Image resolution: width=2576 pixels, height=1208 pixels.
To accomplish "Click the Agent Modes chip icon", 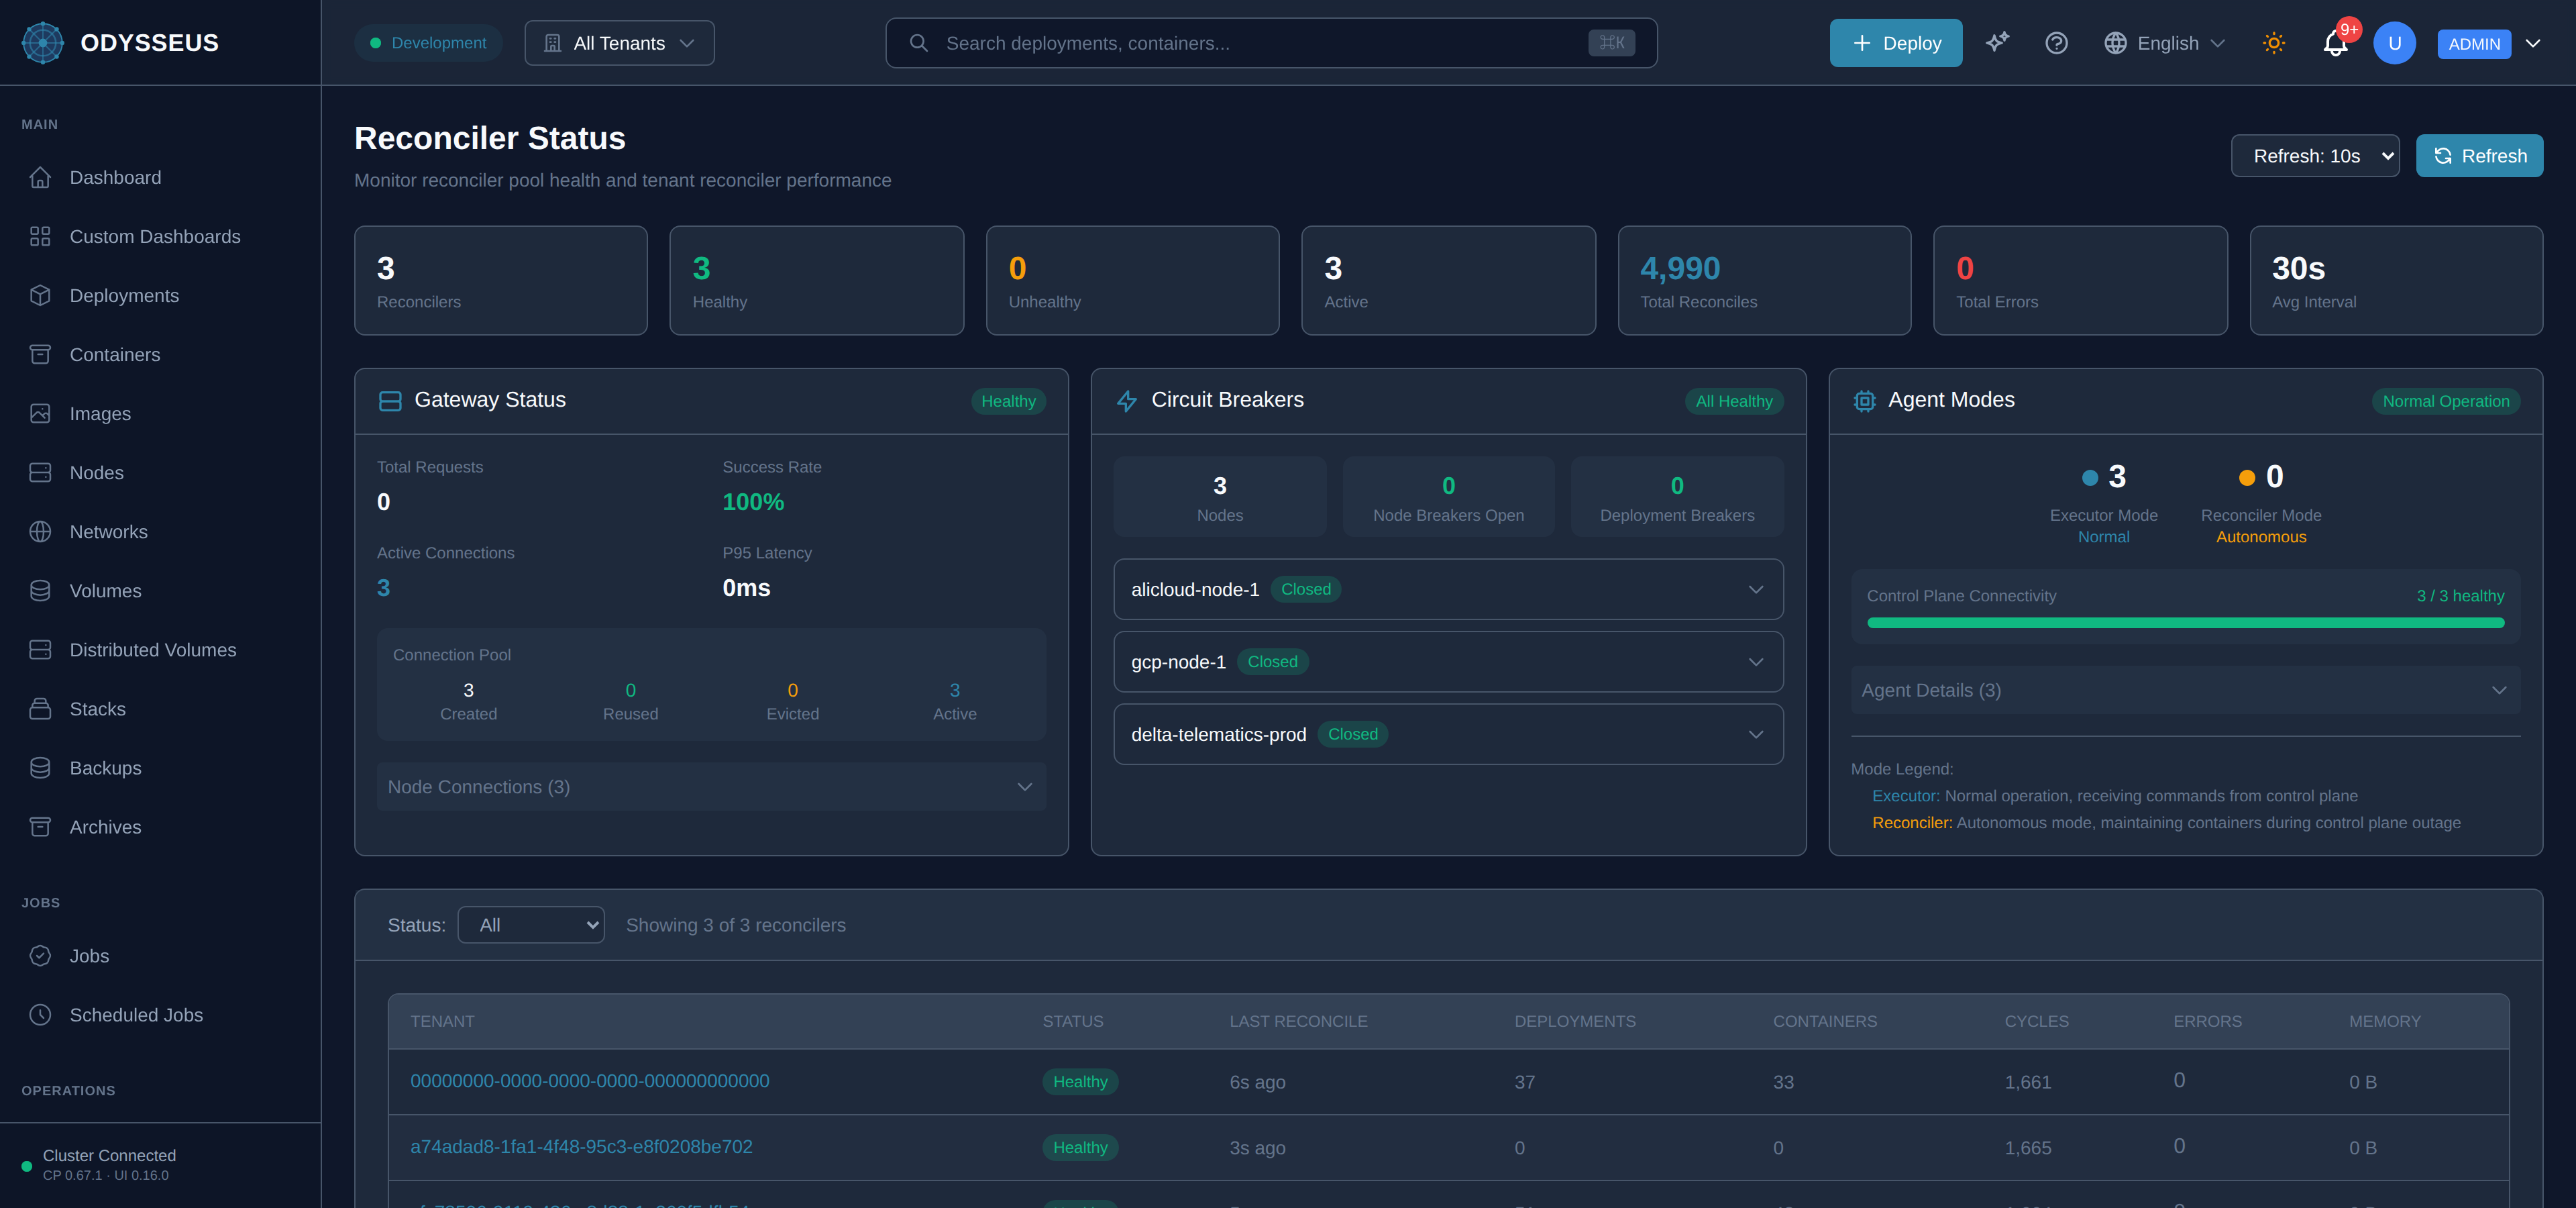I will 1864,401.
